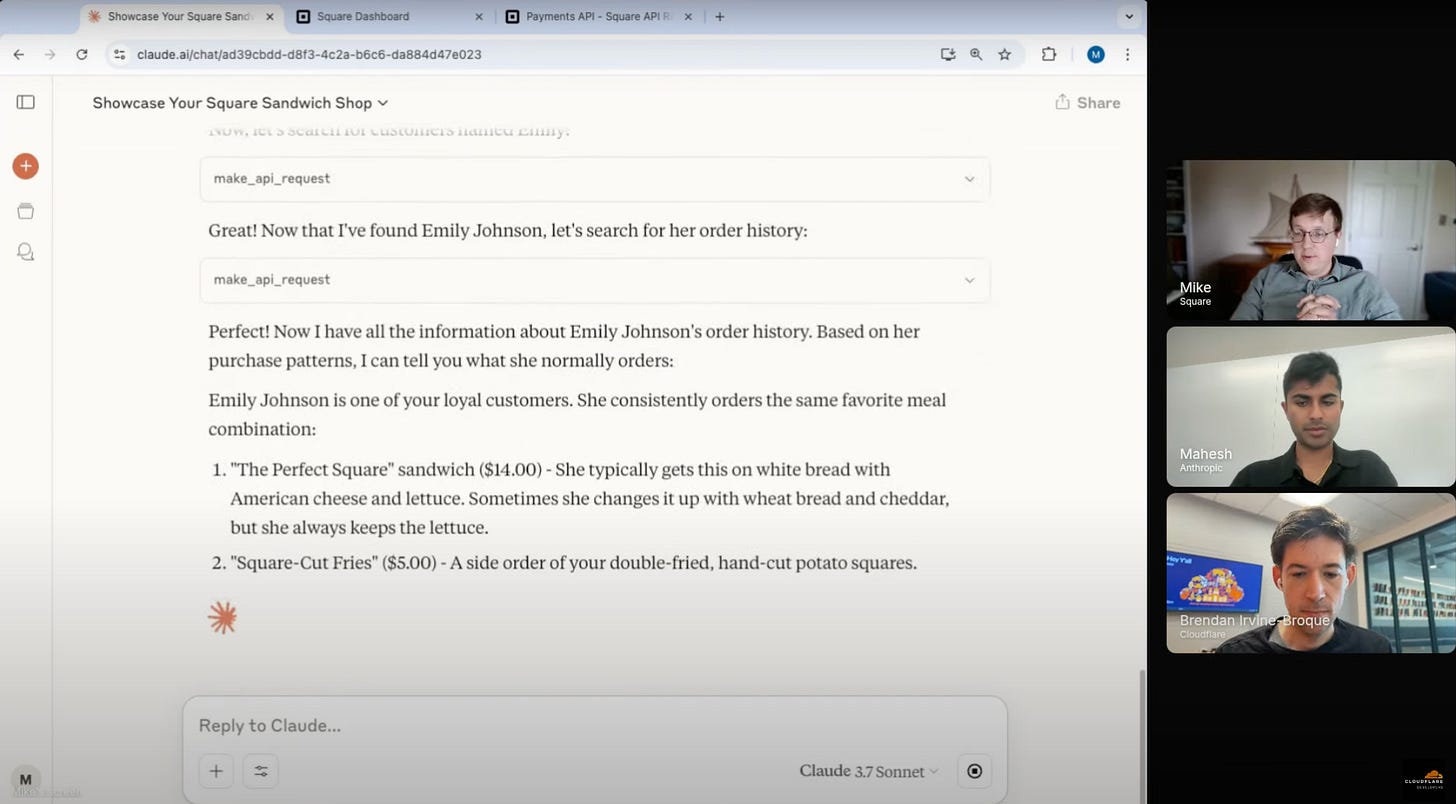The width and height of the screenshot is (1456, 804).
Task: Open the user avatar M in the sidebar
Action: coord(26,780)
